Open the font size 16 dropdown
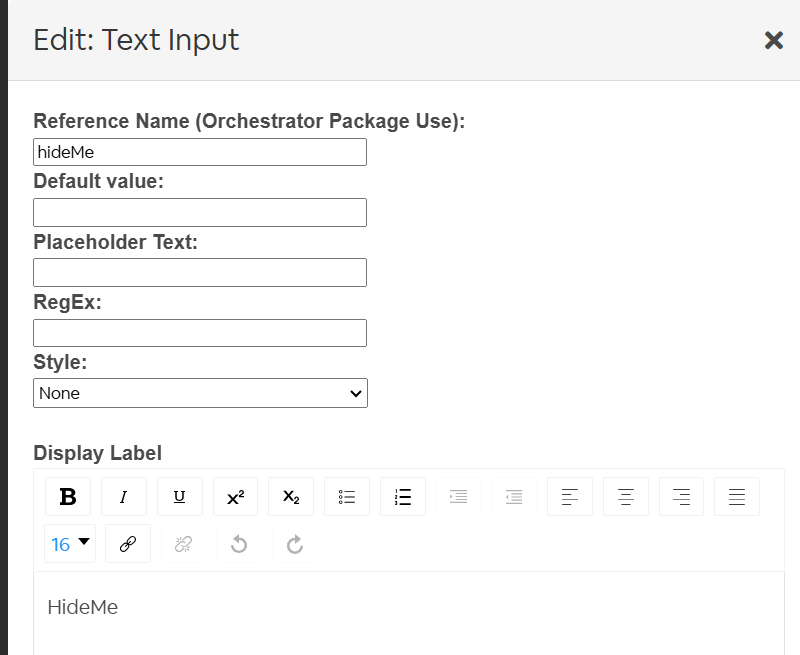The image size is (800, 655). 70,544
